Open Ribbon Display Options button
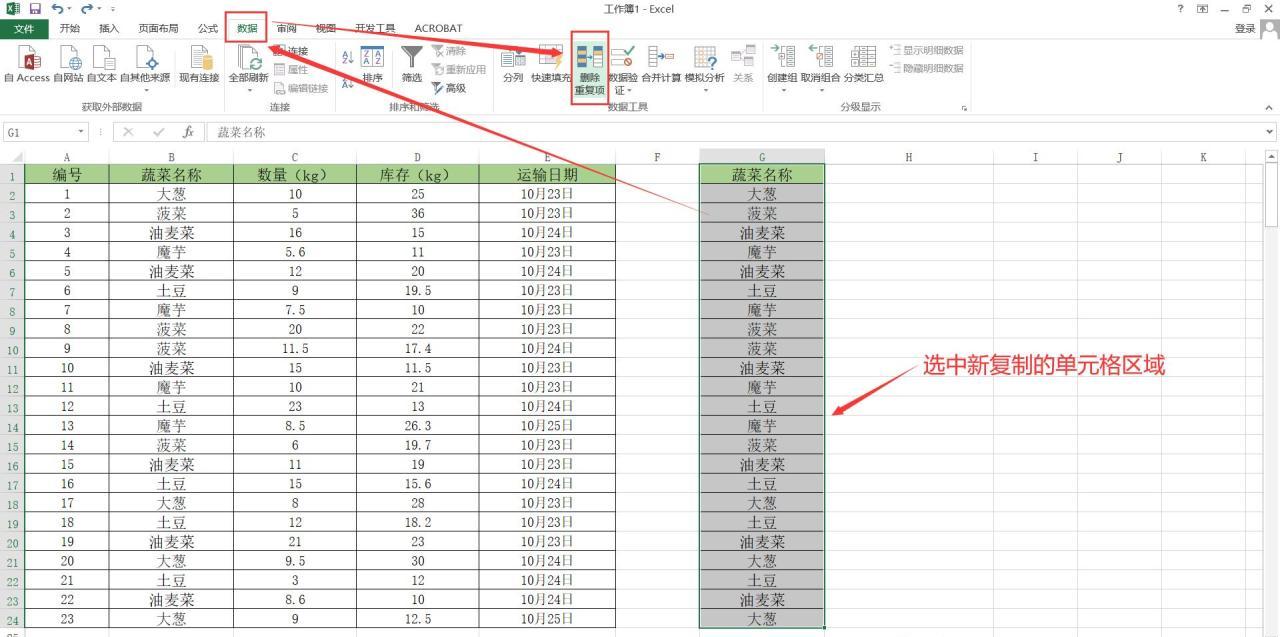1280x637 pixels. 1203,9
